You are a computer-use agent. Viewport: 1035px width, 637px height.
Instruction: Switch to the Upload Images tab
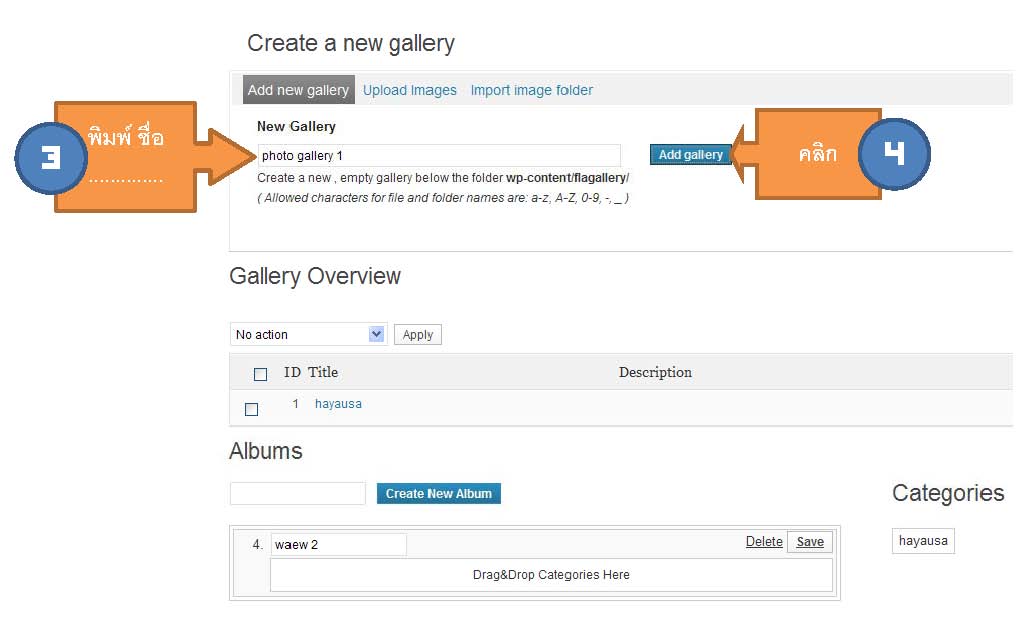click(409, 90)
